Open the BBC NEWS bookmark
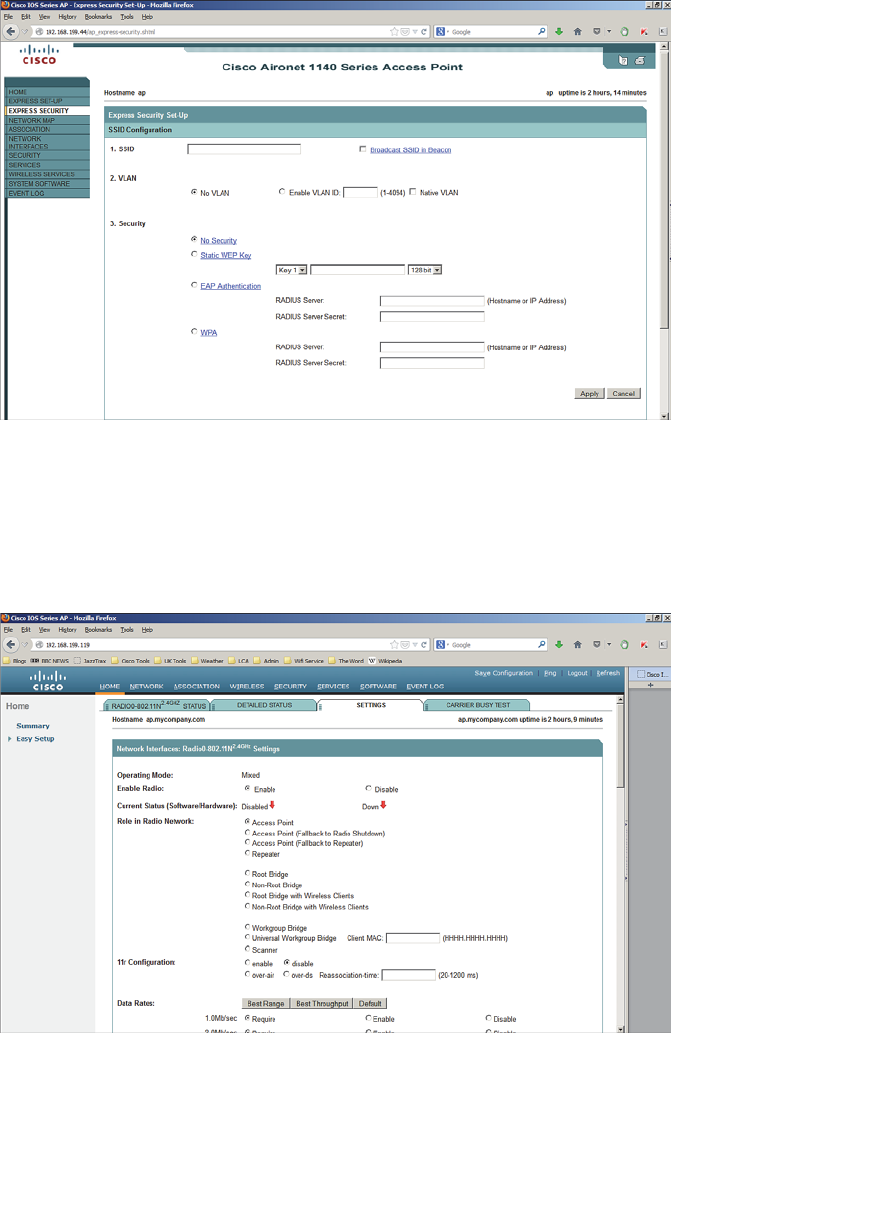The height and width of the screenshot is (1207, 881). point(50,661)
